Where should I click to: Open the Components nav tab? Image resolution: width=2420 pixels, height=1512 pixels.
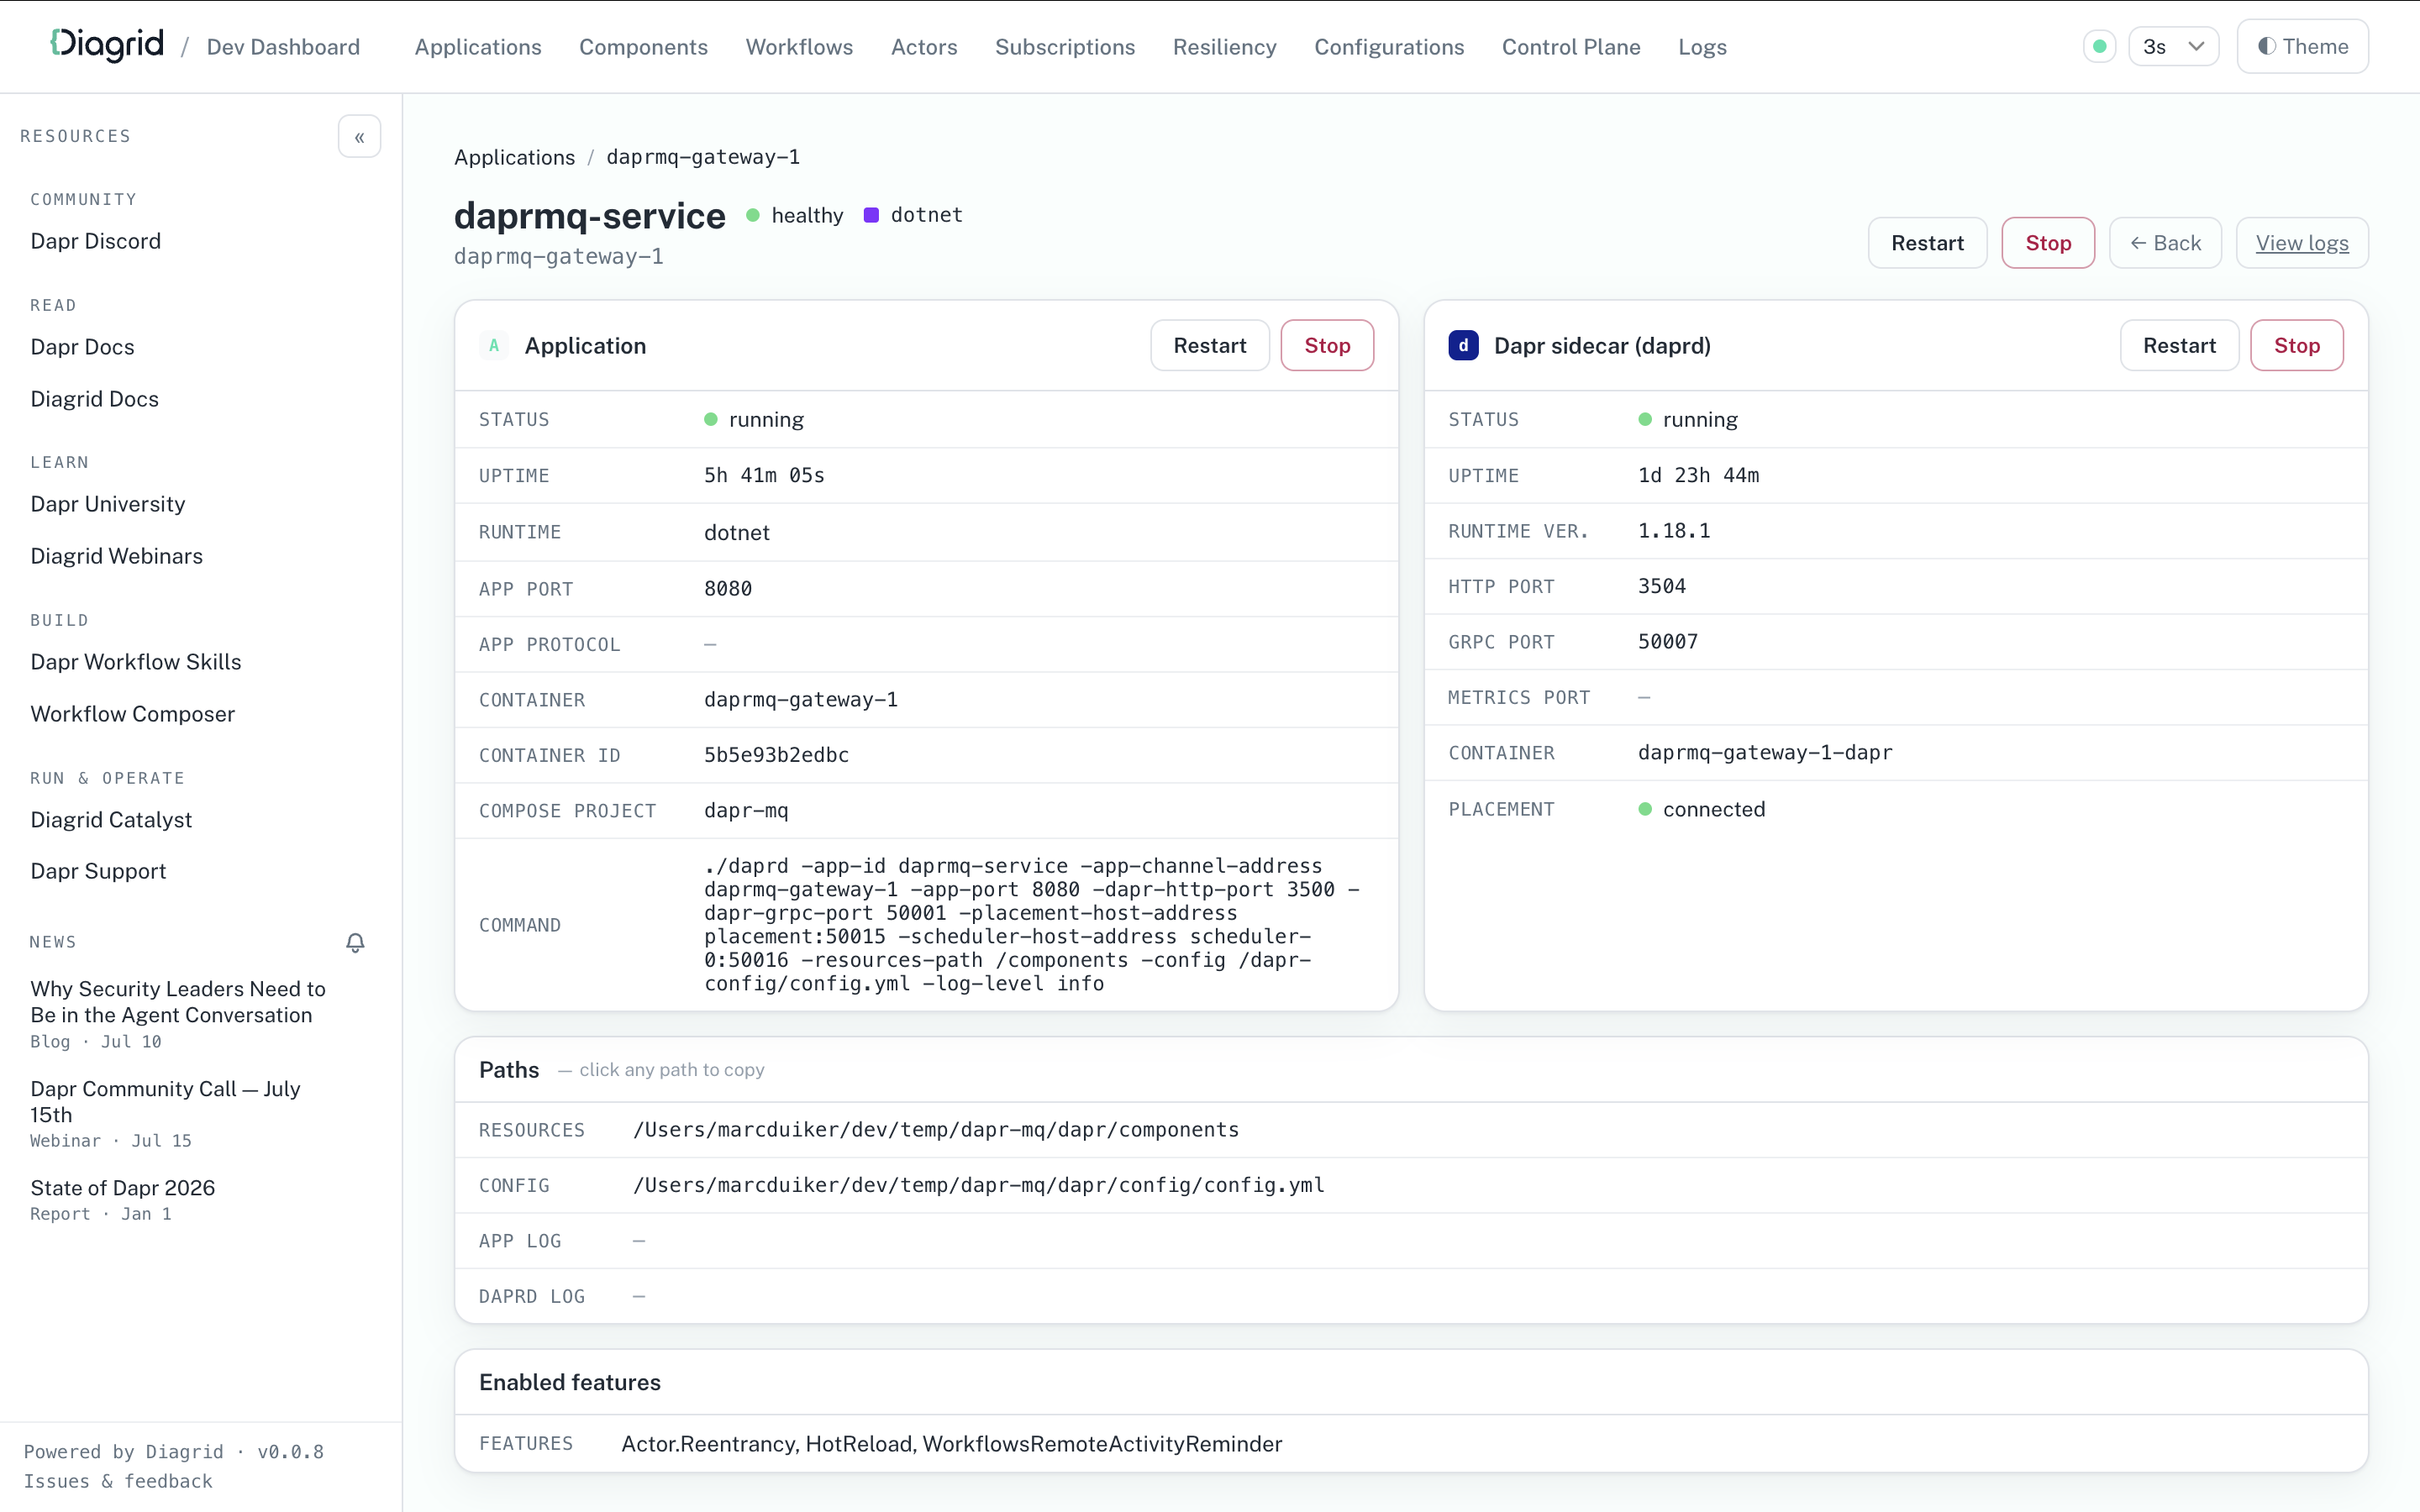(x=643, y=47)
